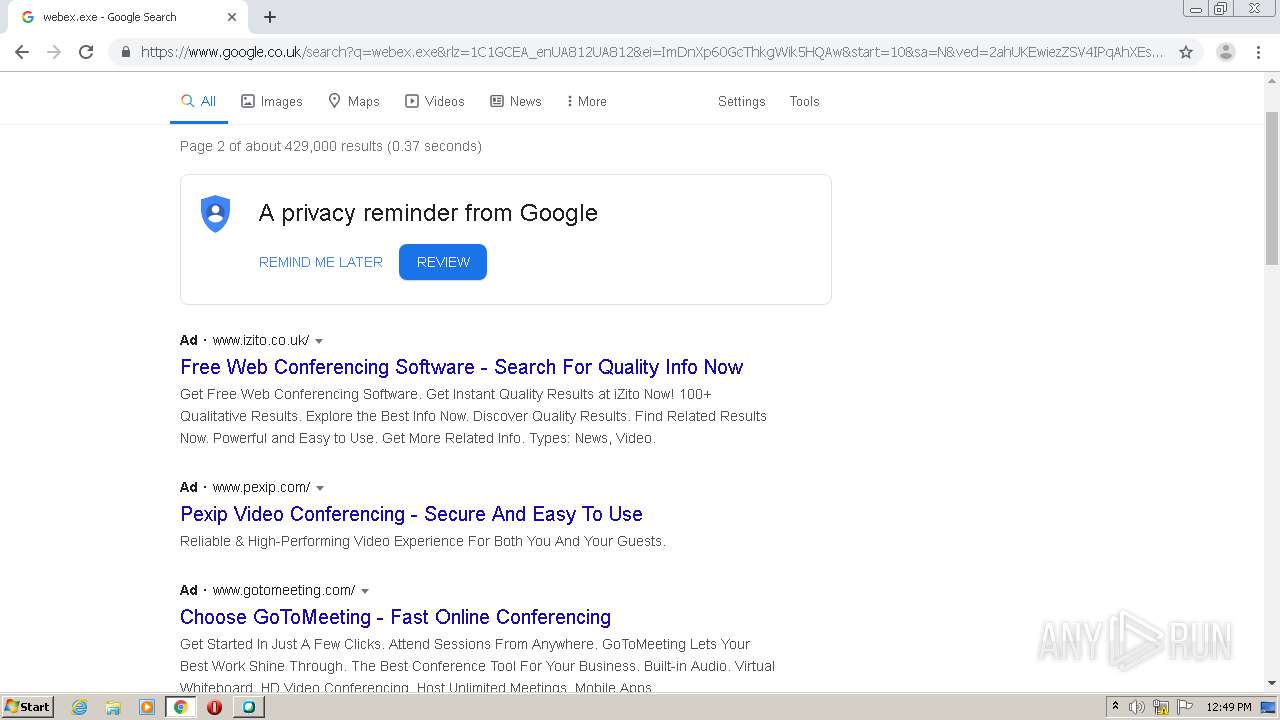The height and width of the screenshot is (720, 1280).
Task: Launch the media player from the taskbar
Action: click(147, 707)
